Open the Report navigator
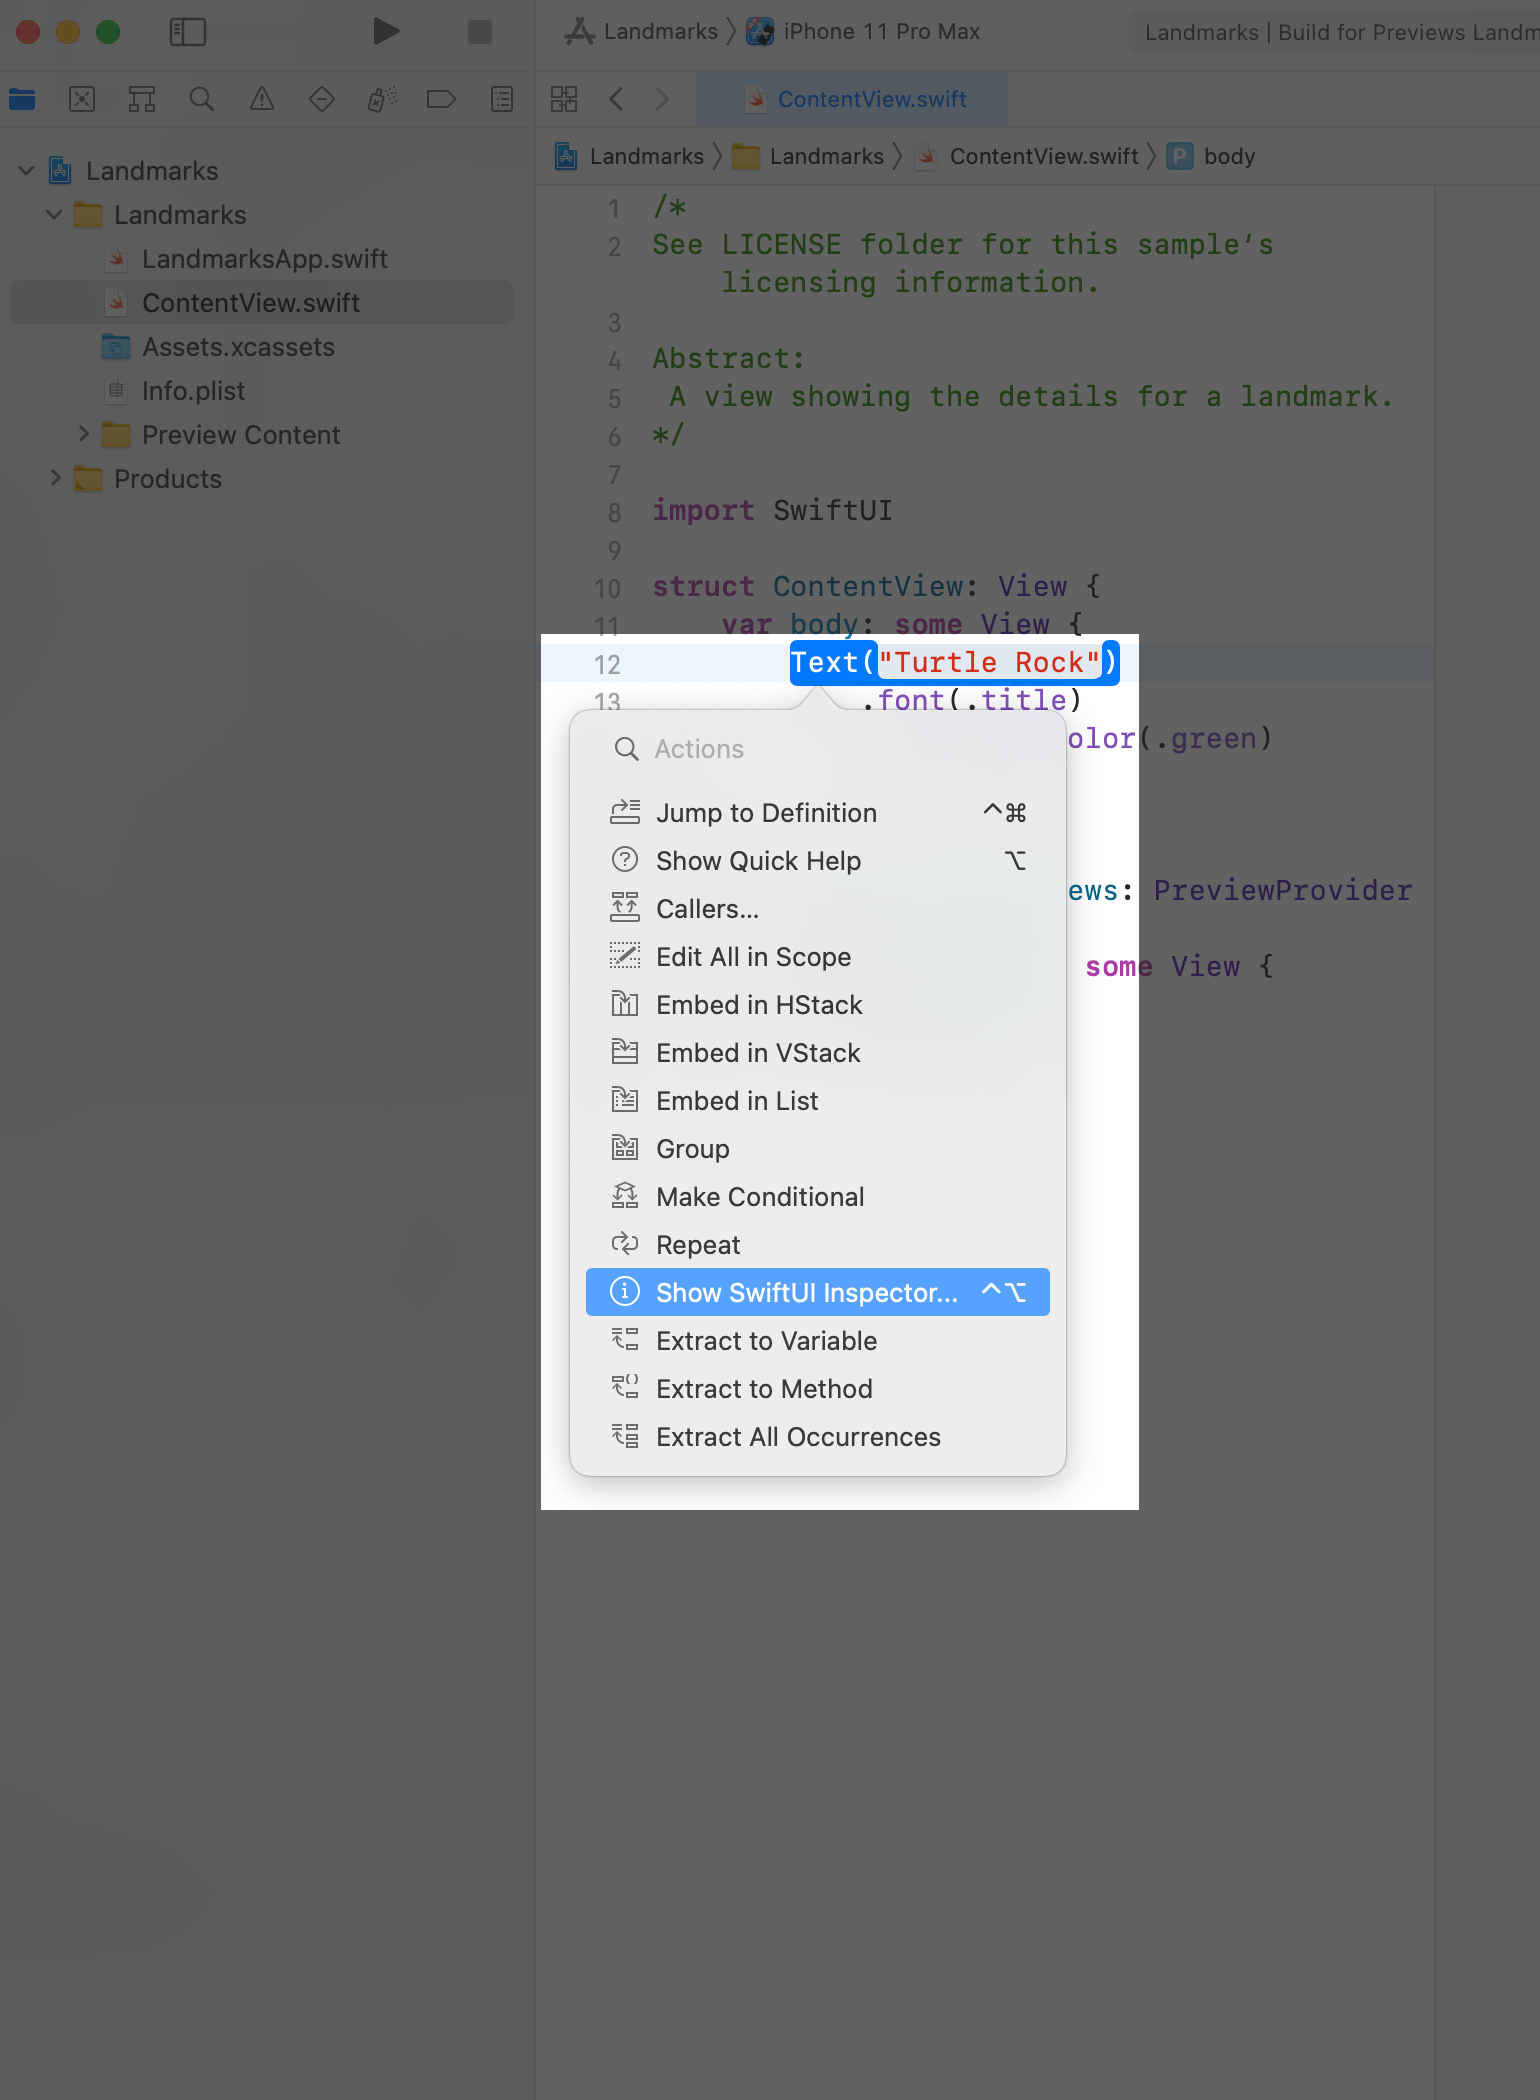Screen dimensions: 1540x2100 click(502, 99)
